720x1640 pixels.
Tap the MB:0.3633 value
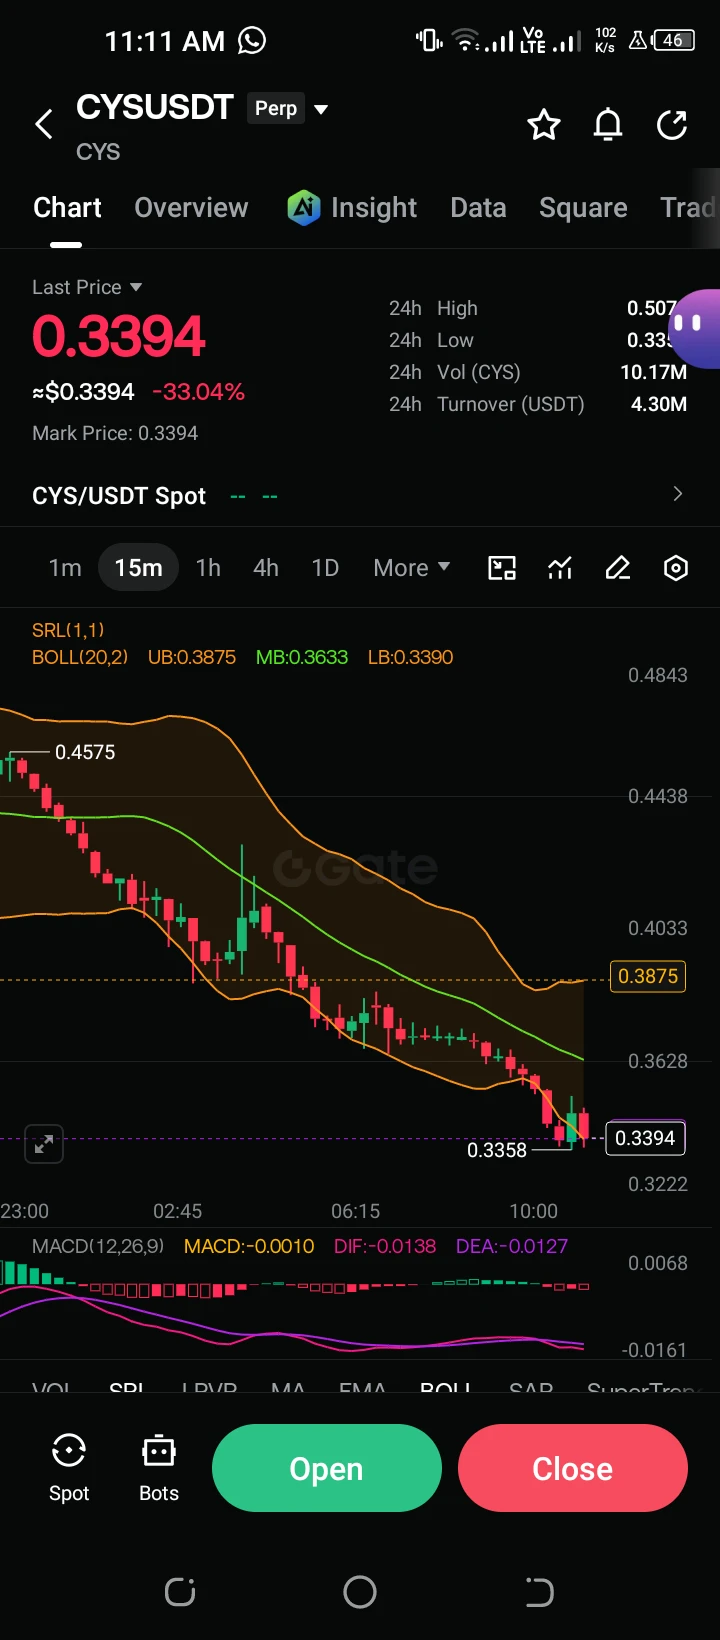302,657
